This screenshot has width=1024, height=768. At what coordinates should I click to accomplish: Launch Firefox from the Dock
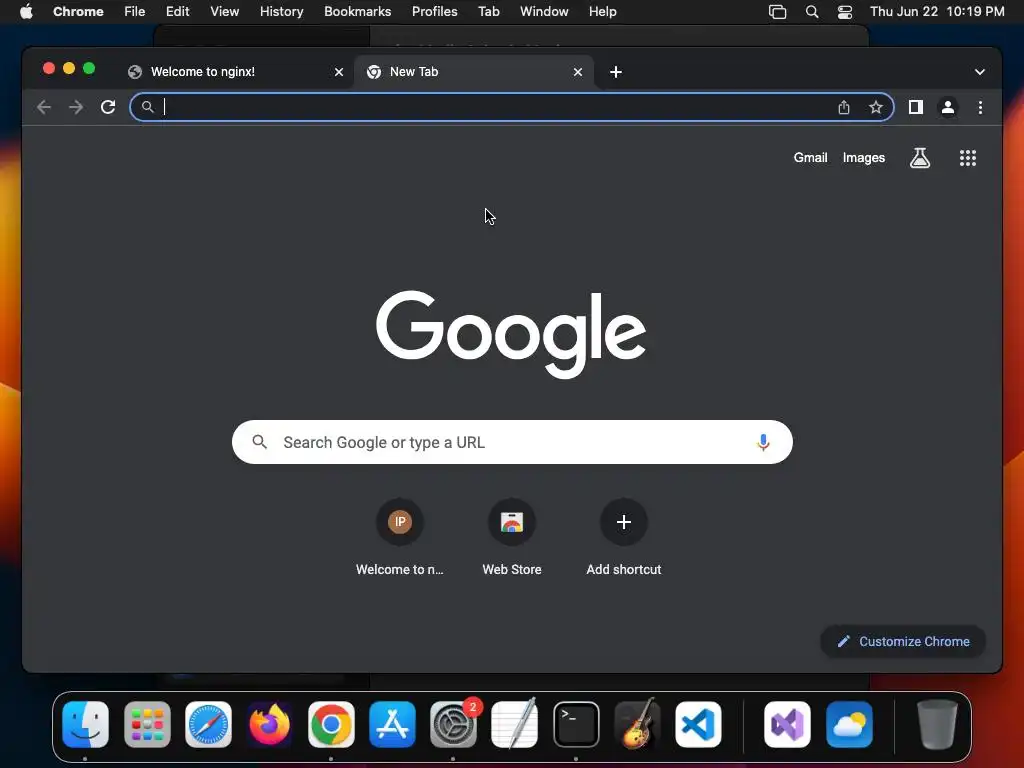[270, 724]
